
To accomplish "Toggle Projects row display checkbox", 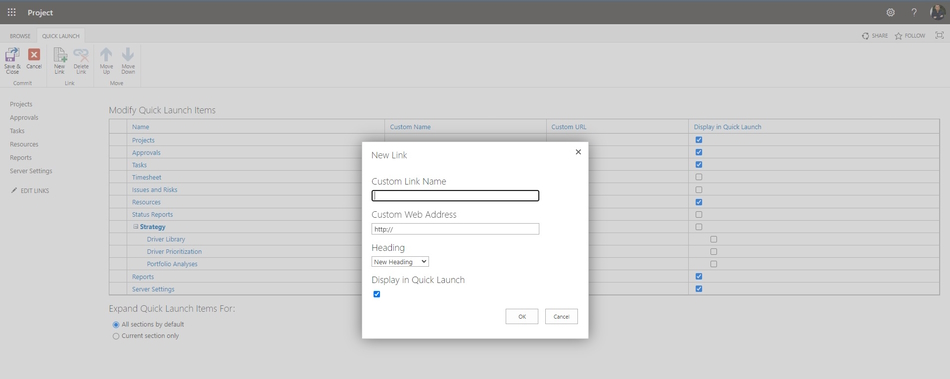I will (699, 140).
